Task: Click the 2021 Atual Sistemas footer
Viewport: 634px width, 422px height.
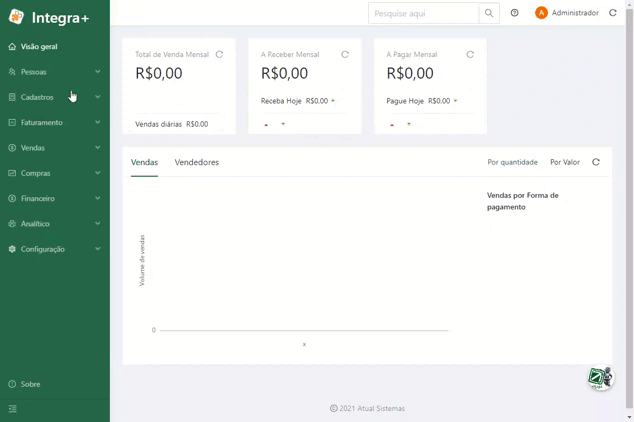Action: (x=368, y=408)
